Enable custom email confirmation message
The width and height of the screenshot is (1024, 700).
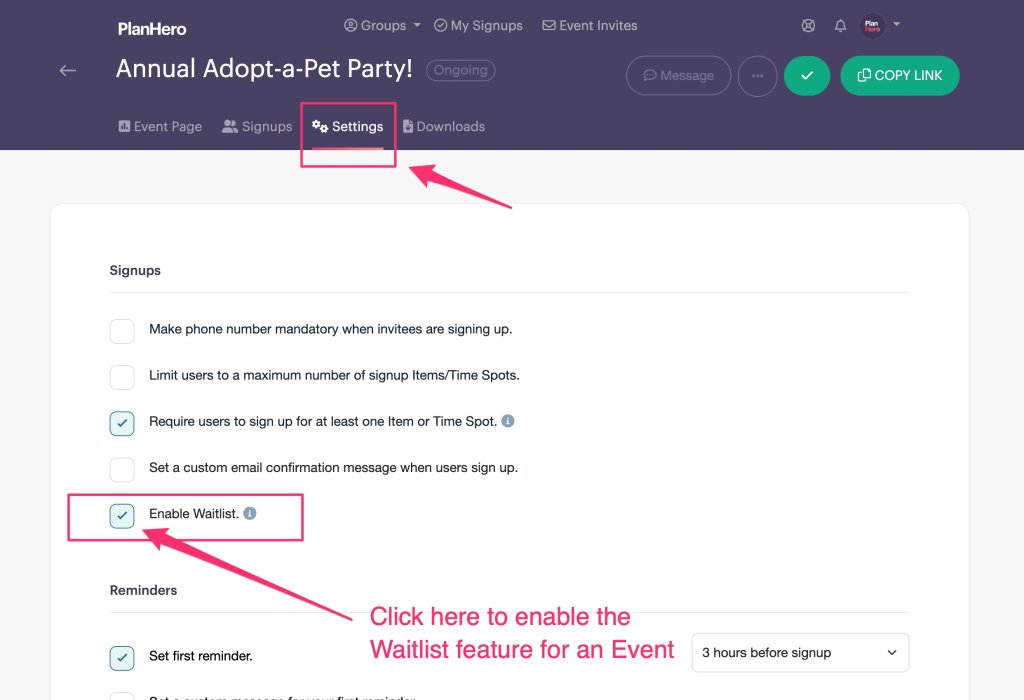click(x=122, y=469)
